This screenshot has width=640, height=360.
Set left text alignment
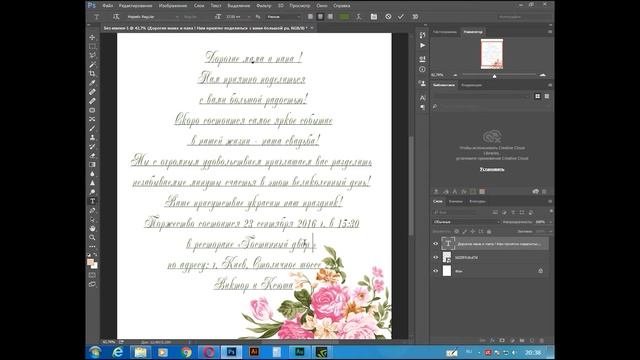click(x=310, y=17)
